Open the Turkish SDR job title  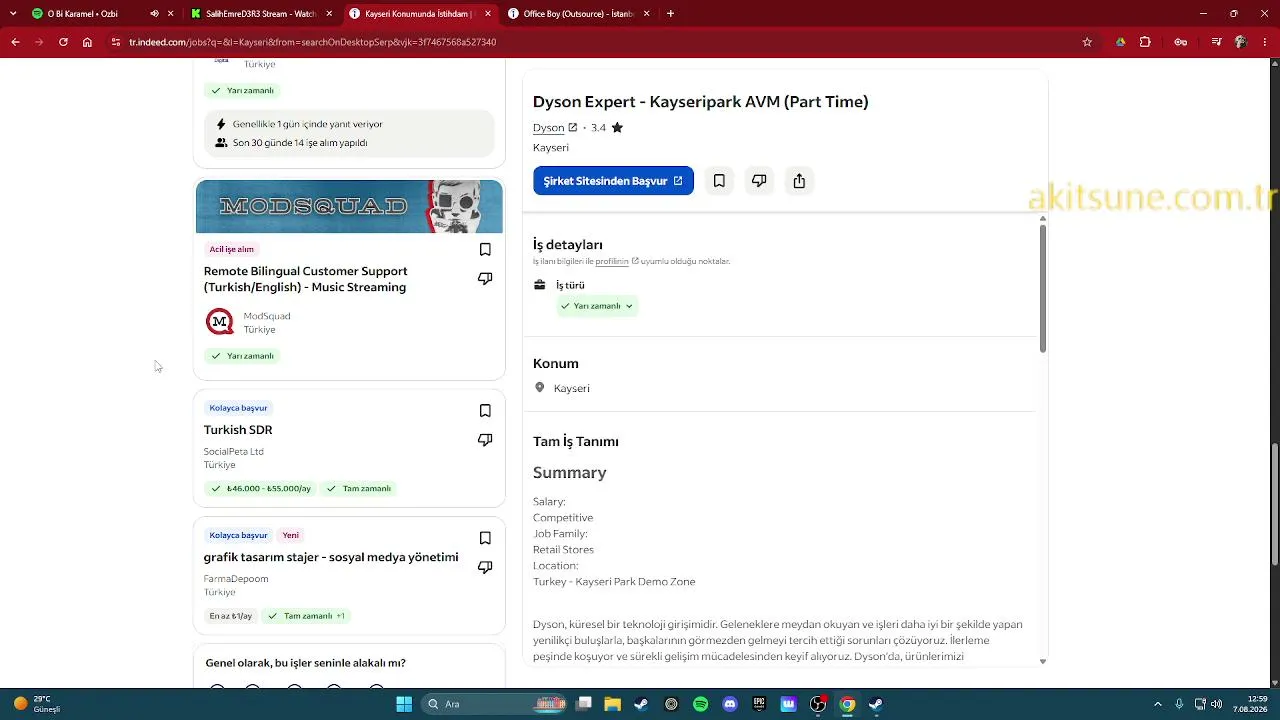(238, 430)
